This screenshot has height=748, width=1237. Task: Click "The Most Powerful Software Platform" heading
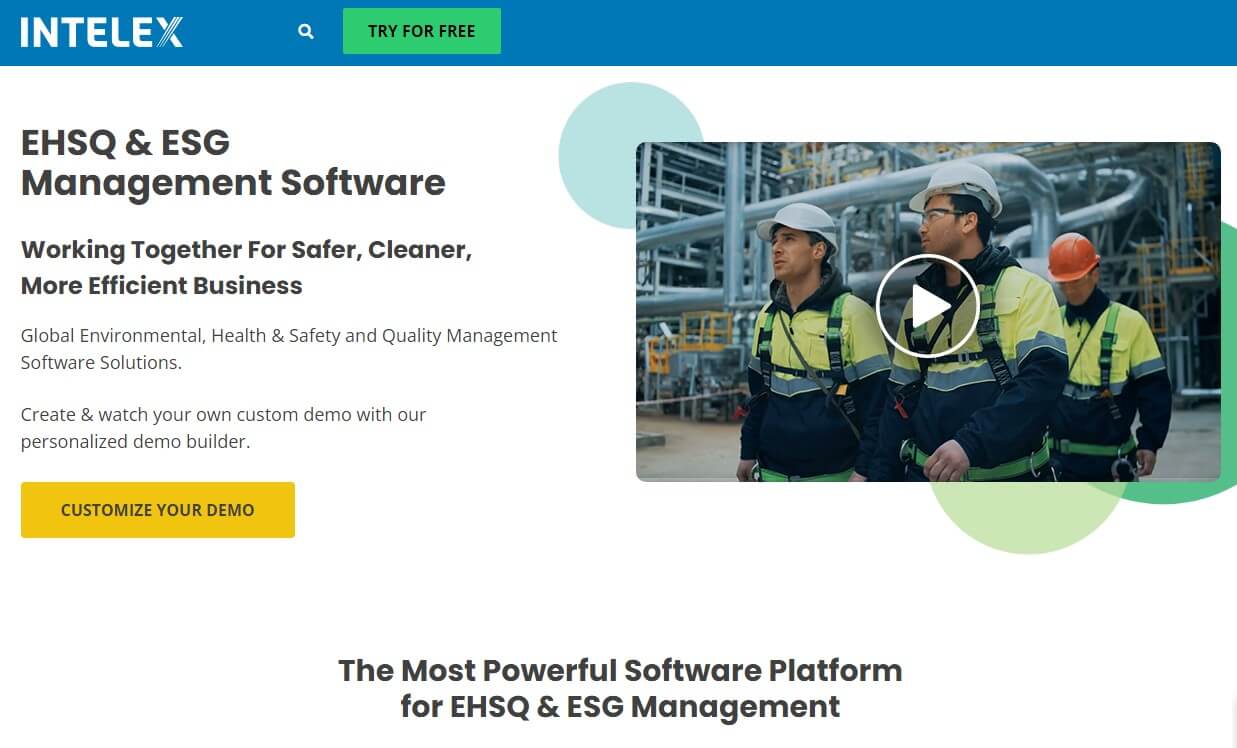click(620, 688)
